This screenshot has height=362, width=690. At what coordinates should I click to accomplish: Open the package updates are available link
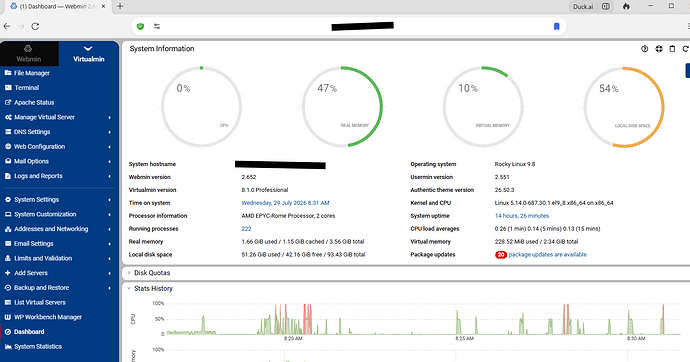pos(547,255)
